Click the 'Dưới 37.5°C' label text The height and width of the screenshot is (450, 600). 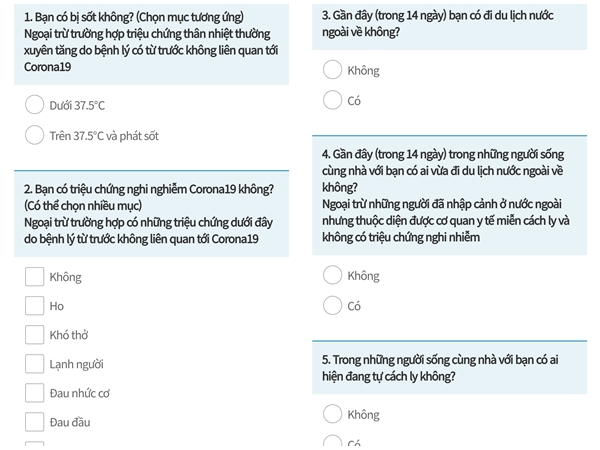[77, 105]
